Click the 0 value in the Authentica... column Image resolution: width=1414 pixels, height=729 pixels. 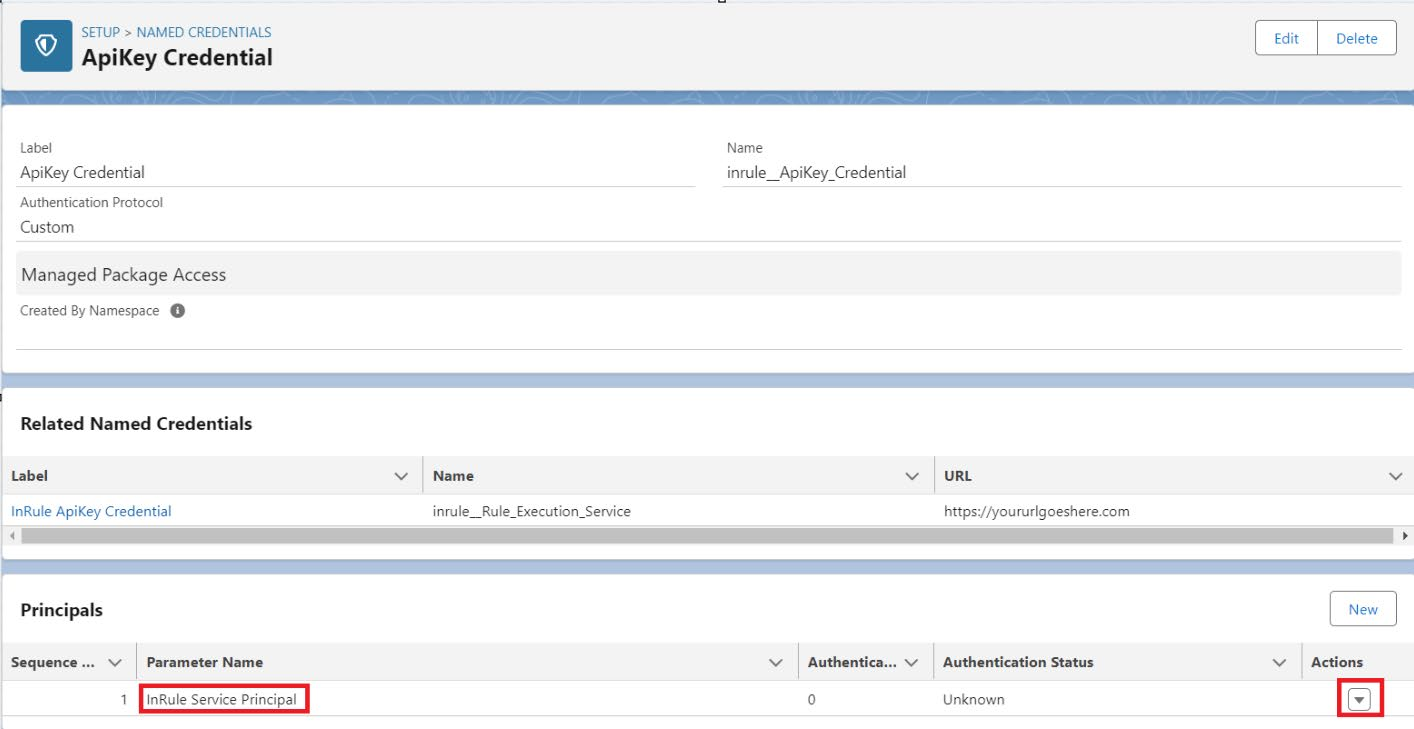(812, 700)
